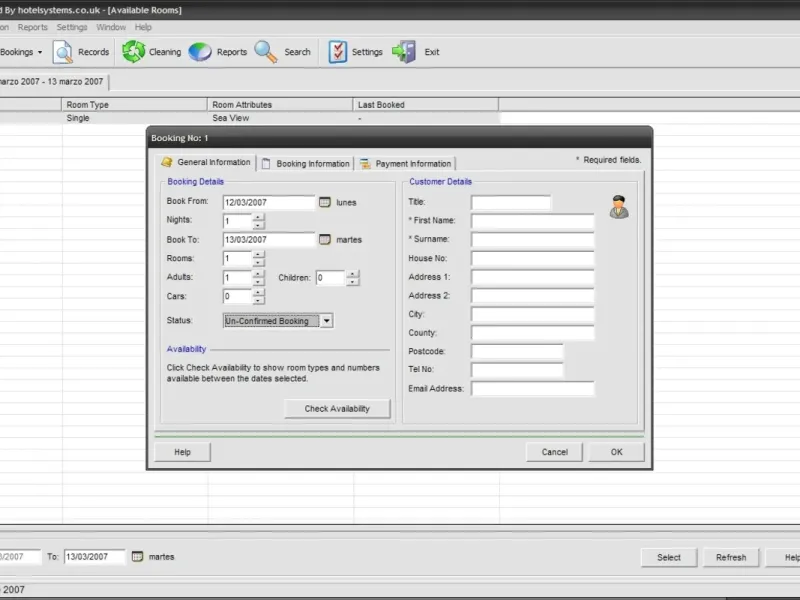Screen dimensions: 800x600
Task: Open the Window menu
Action: 111,27
